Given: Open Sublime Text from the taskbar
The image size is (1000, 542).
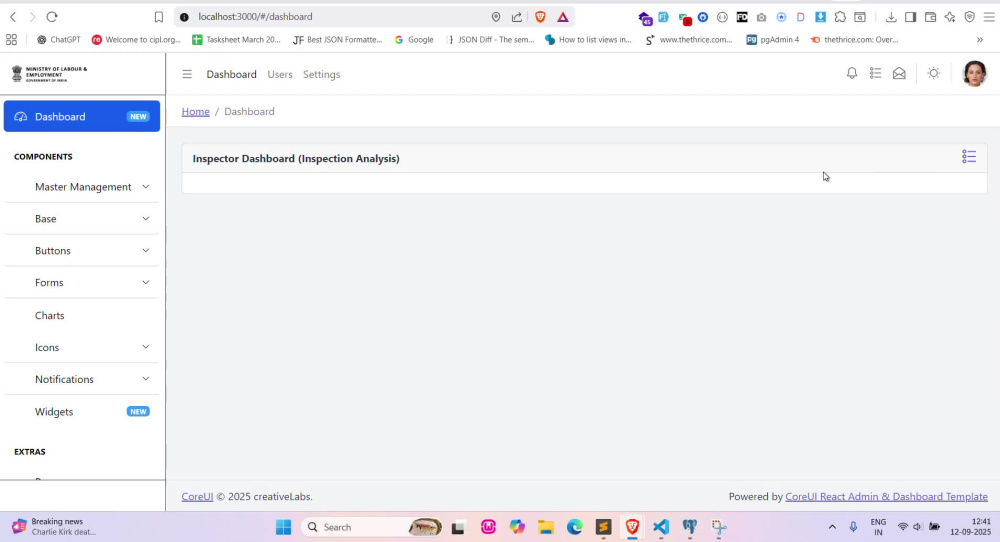Looking at the screenshot, I should [603, 527].
